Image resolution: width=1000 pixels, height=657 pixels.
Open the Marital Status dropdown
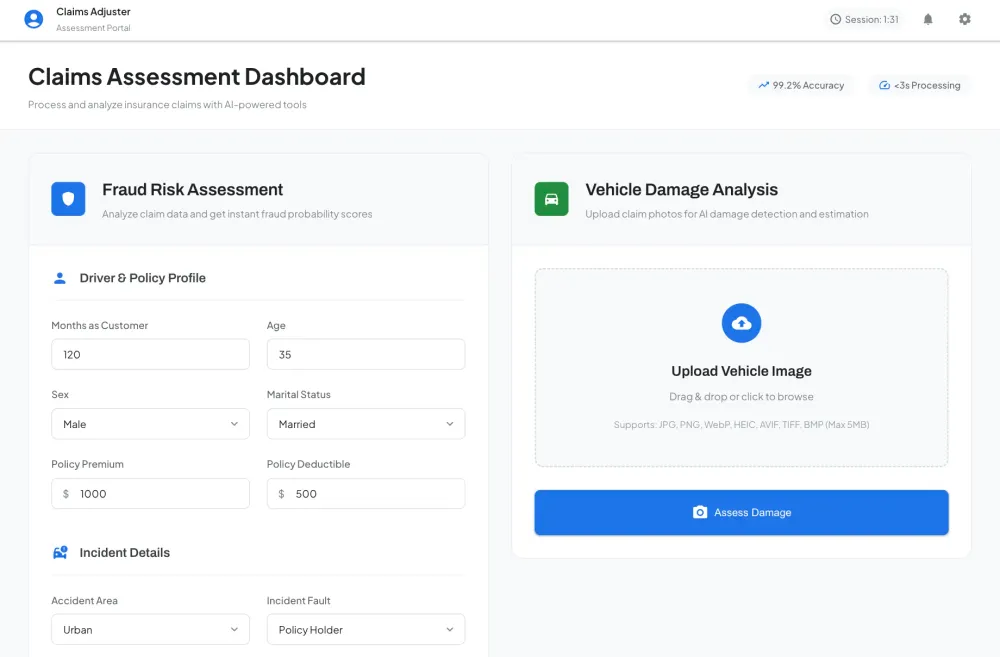[x=366, y=424]
